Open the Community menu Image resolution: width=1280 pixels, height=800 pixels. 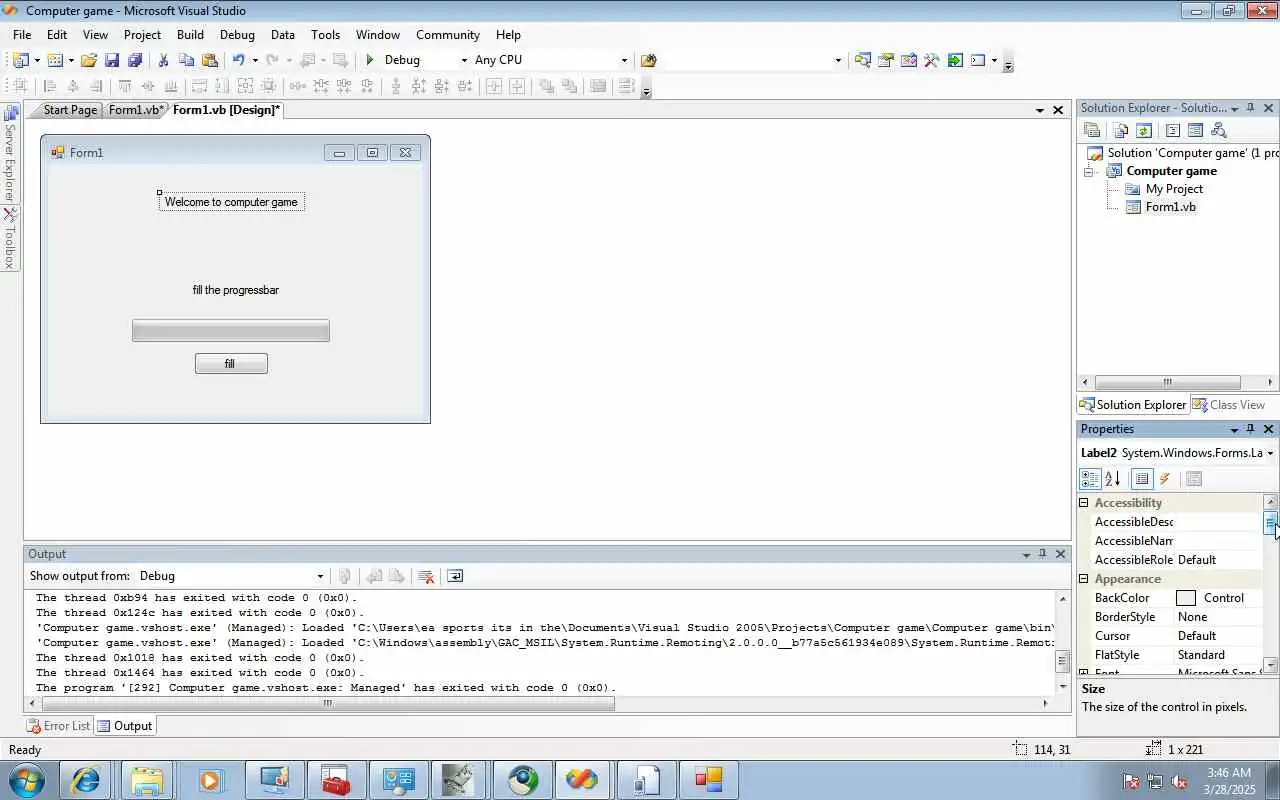(x=448, y=34)
